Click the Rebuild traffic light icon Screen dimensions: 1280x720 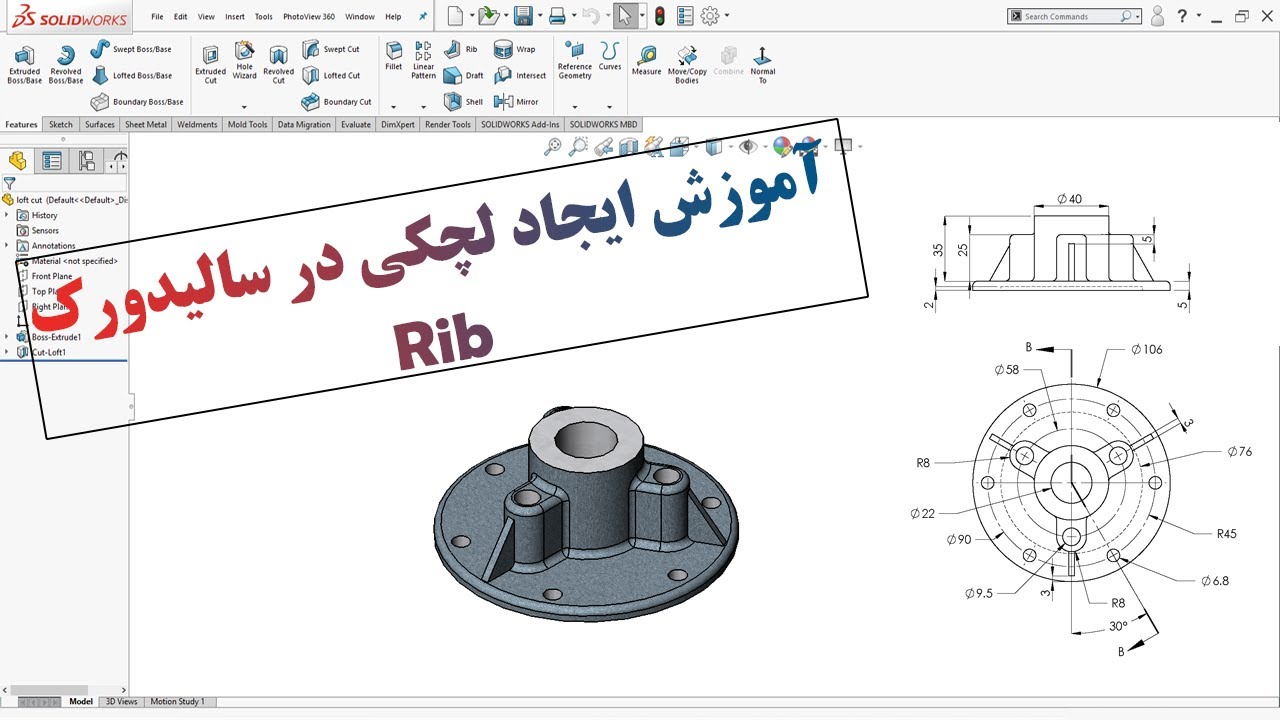pos(659,16)
